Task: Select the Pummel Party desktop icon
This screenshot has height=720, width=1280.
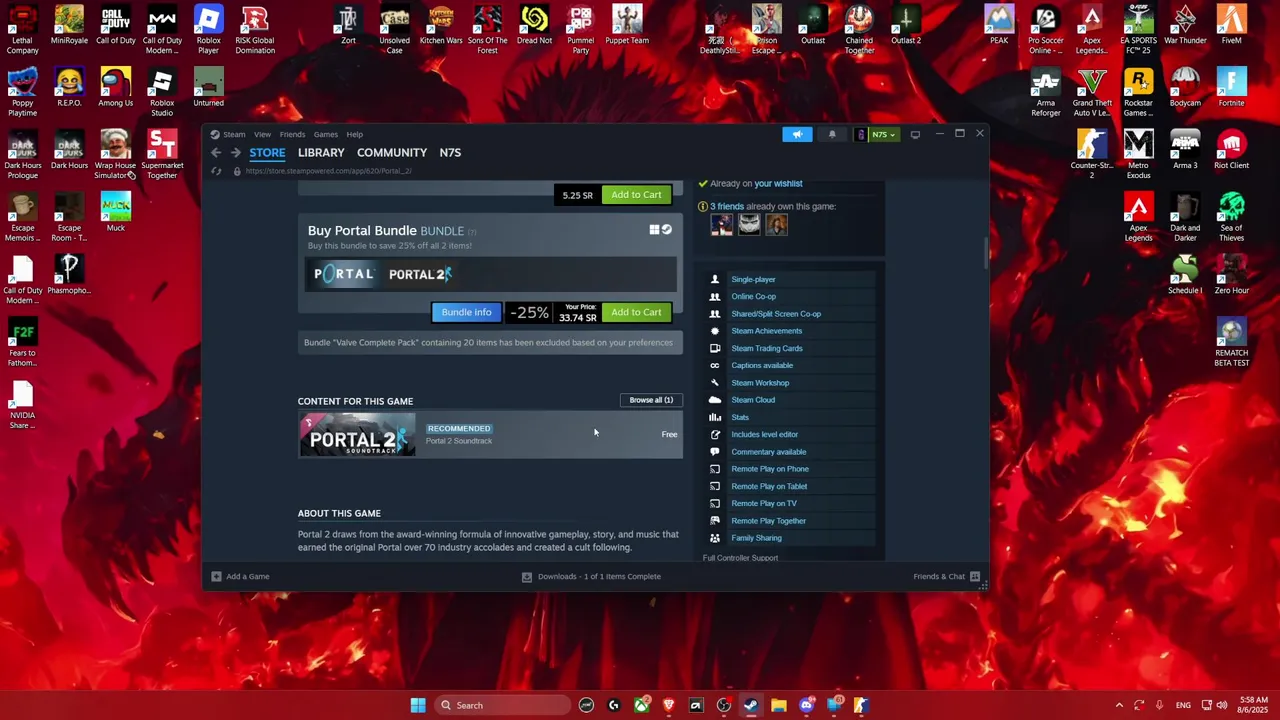Action: coord(580,30)
